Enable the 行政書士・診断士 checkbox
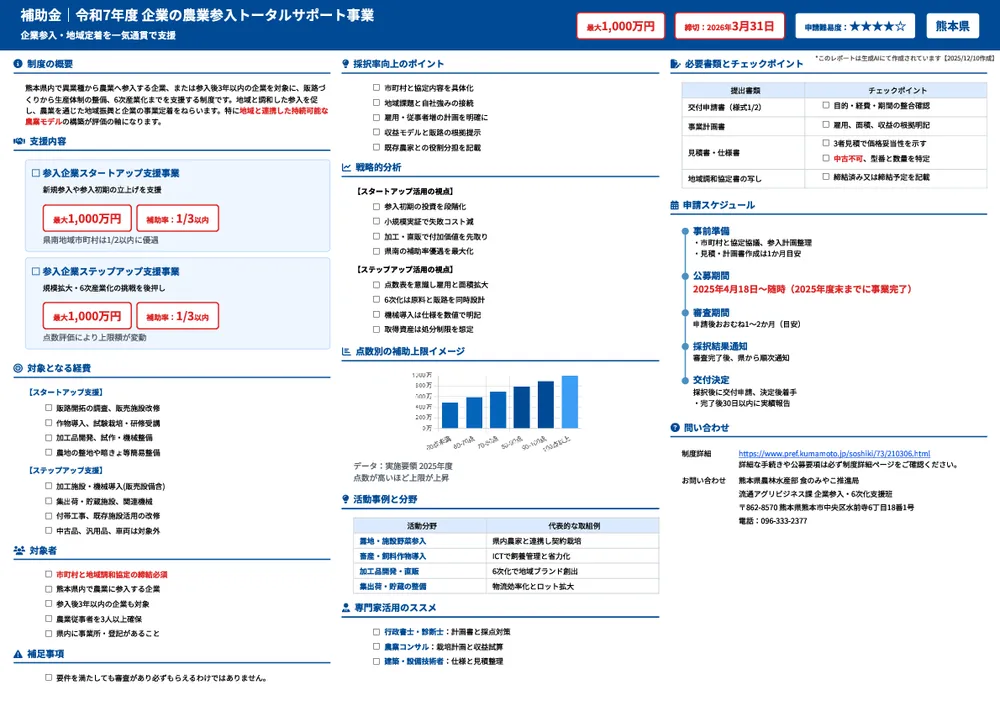The height and width of the screenshot is (706, 1000). [x=376, y=630]
